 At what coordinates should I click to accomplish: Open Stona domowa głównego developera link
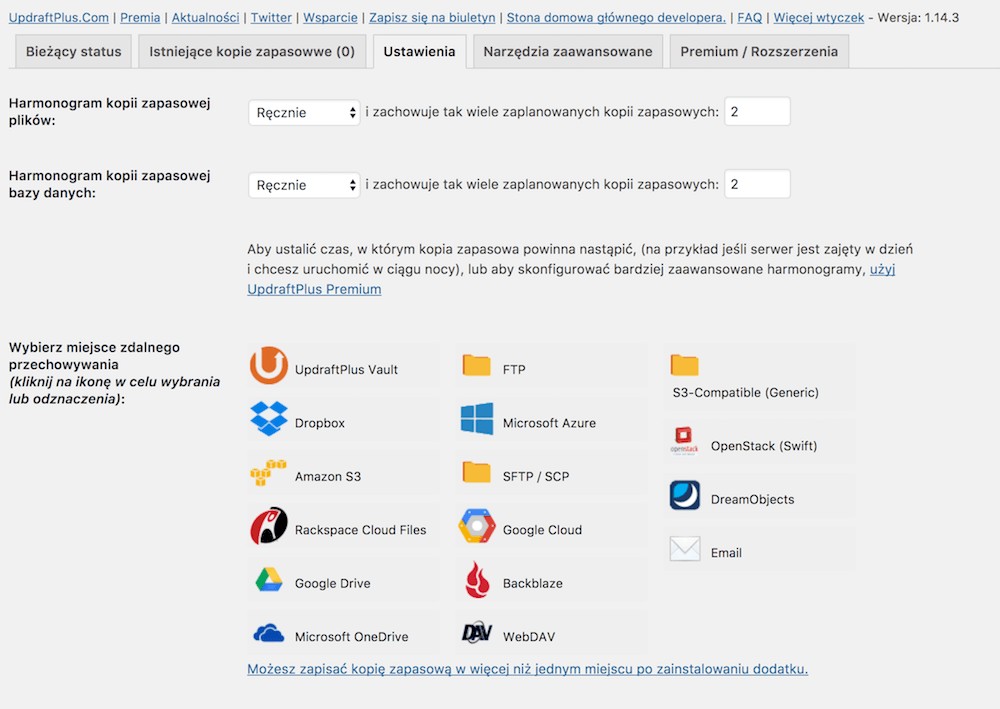click(x=616, y=18)
